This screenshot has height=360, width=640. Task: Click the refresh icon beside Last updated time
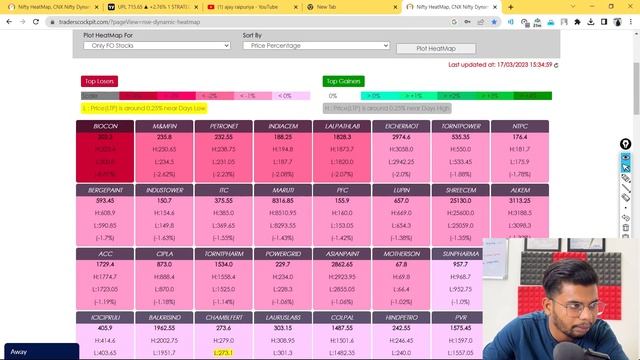coord(556,65)
